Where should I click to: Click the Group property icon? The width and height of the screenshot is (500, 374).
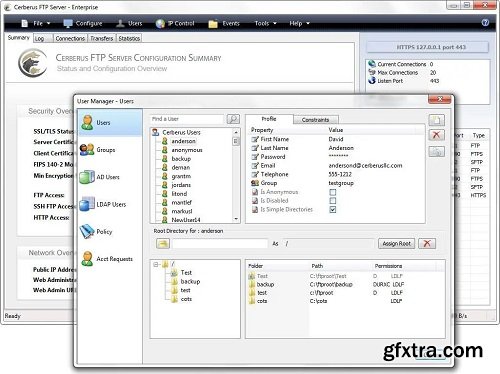255,183
